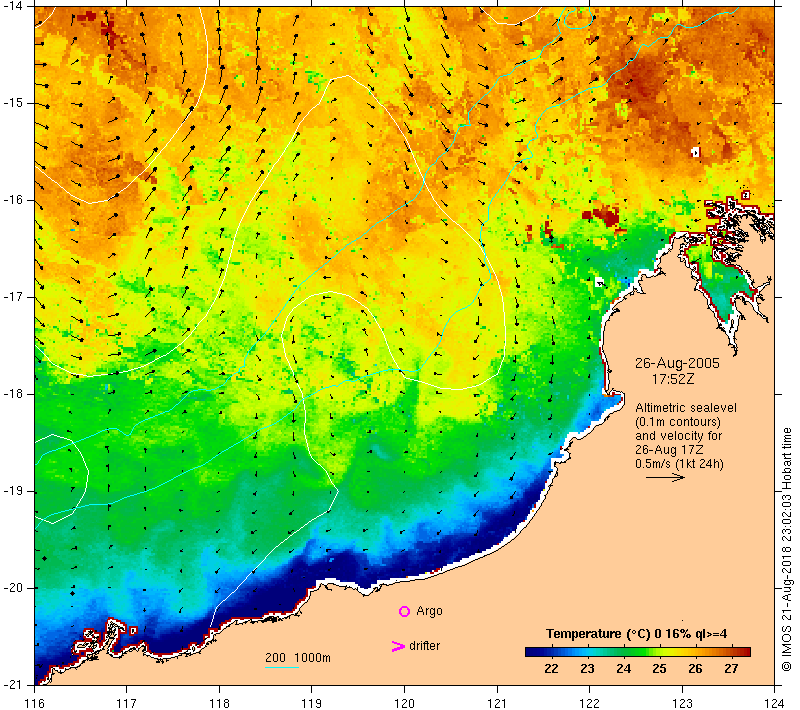Click the '118' longitude axis label
800x710 pixels.
[x=219, y=703]
